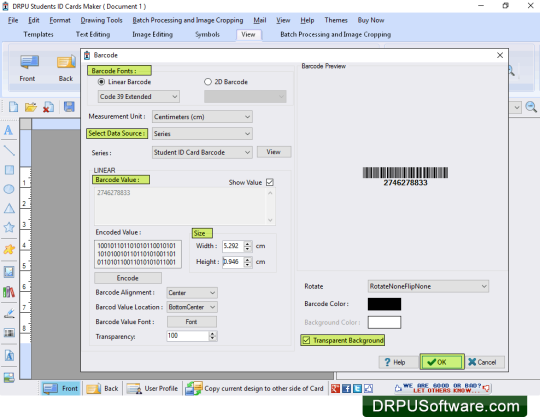Pick the white Background Color swatch
Screen dimensions: 540x417
(x=384, y=323)
